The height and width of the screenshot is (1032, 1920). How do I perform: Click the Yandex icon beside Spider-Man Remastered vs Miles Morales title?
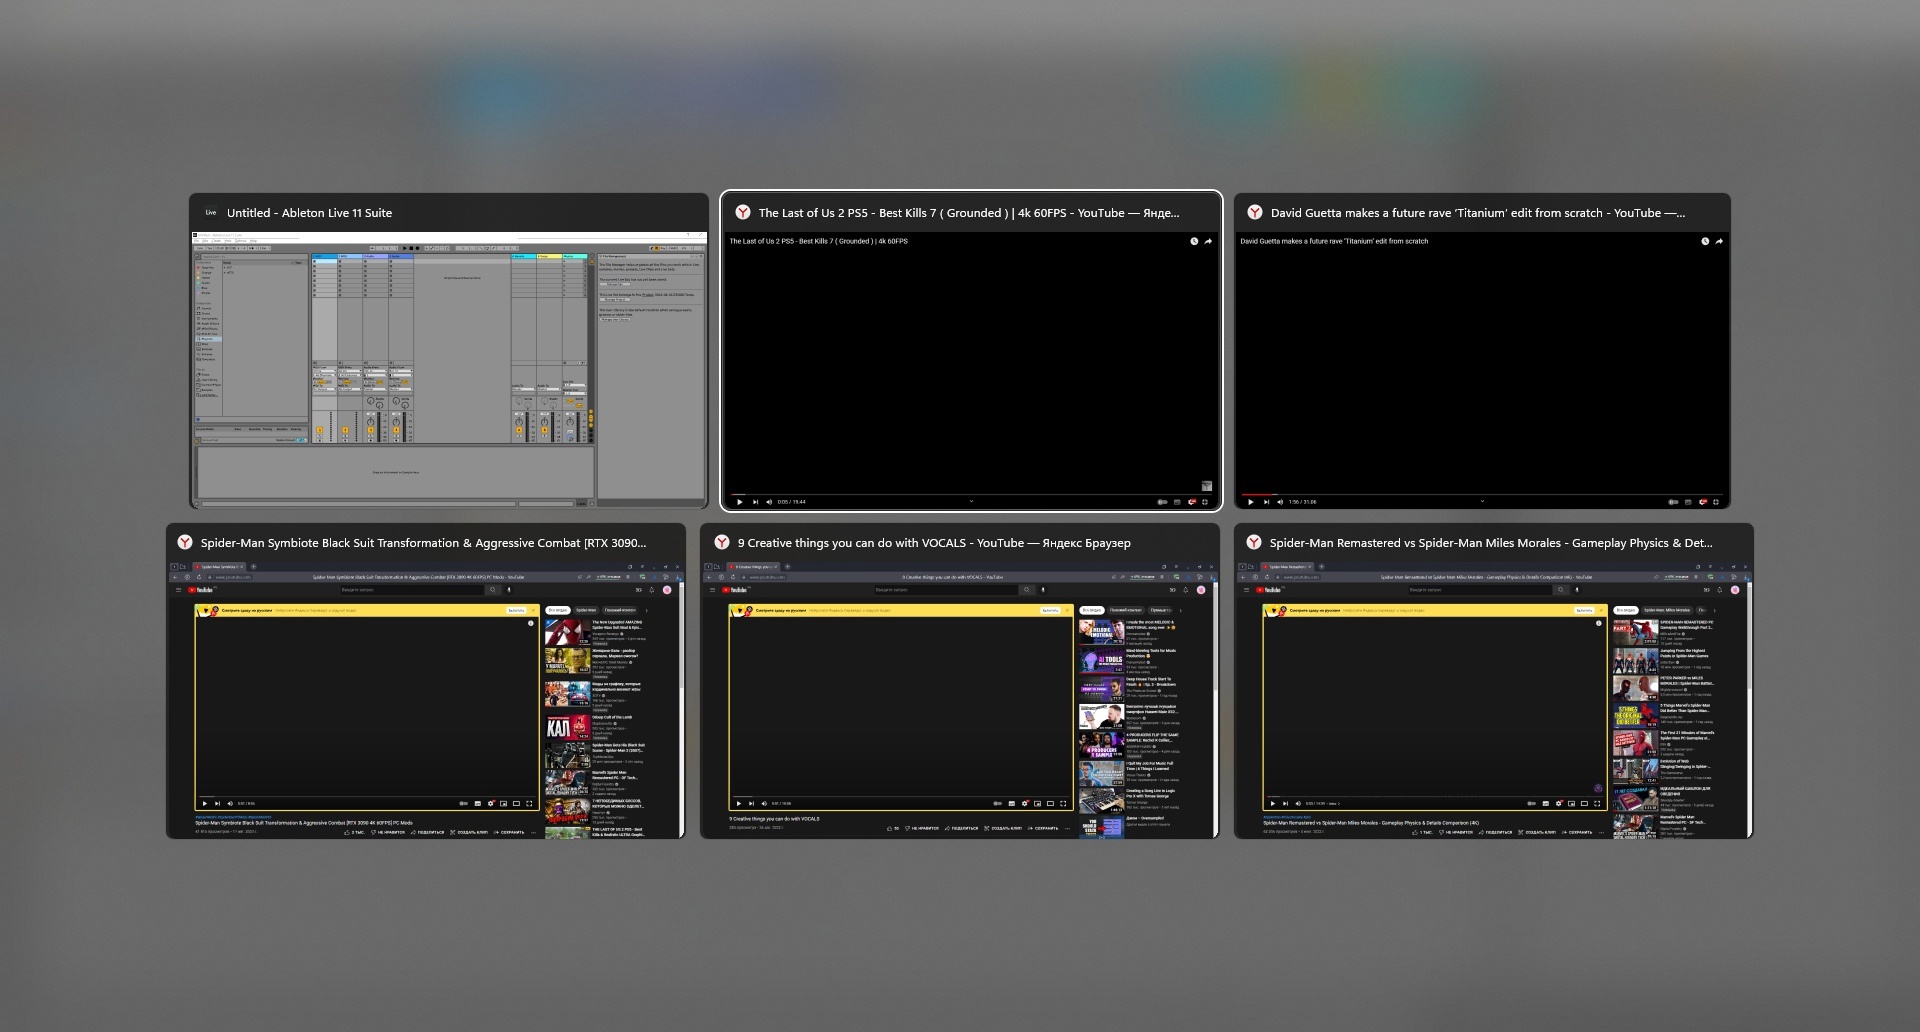pos(1254,542)
